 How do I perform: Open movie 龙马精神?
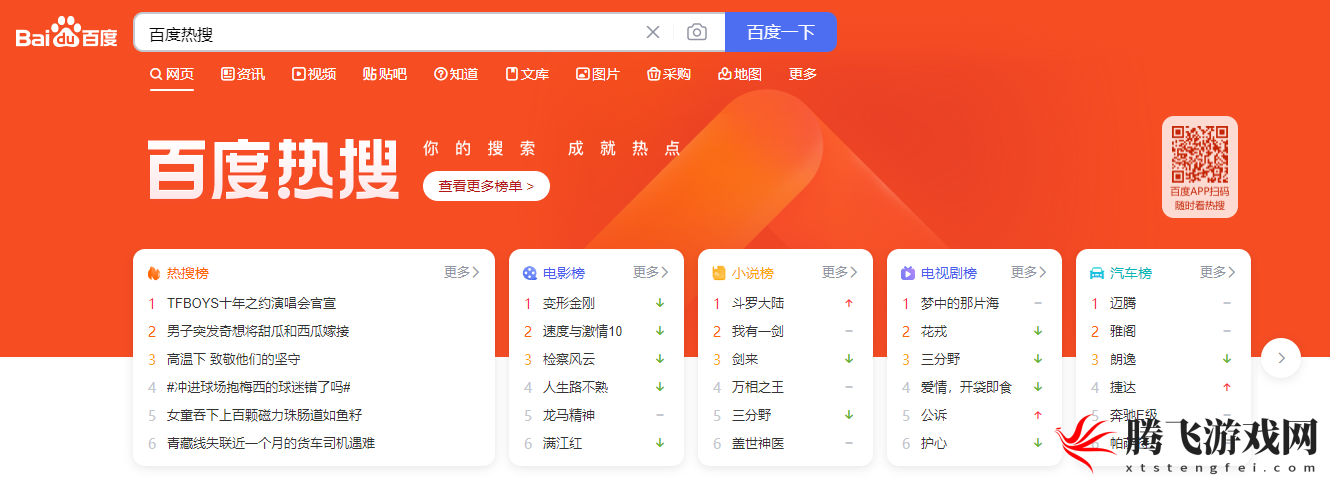click(x=569, y=415)
